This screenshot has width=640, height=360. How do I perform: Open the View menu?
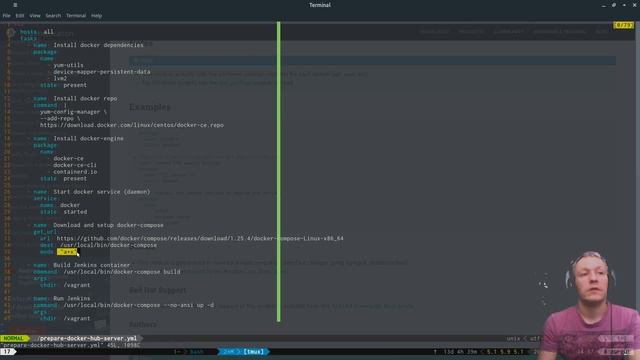coord(35,16)
